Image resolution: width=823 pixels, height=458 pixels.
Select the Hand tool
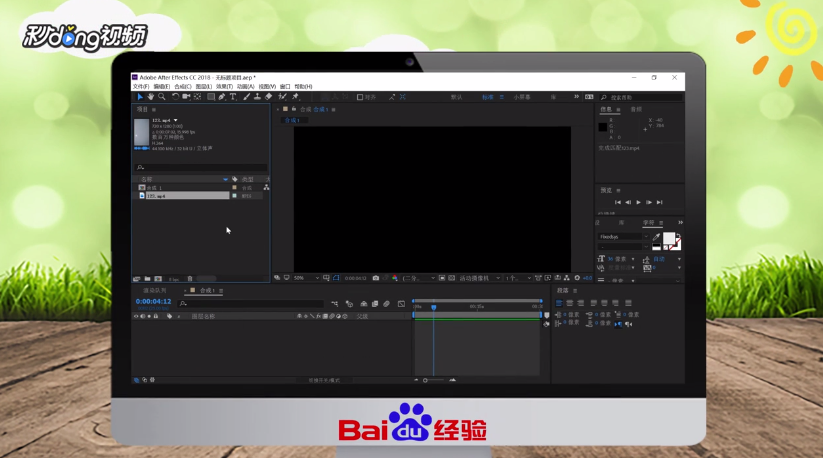tap(151, 97)
